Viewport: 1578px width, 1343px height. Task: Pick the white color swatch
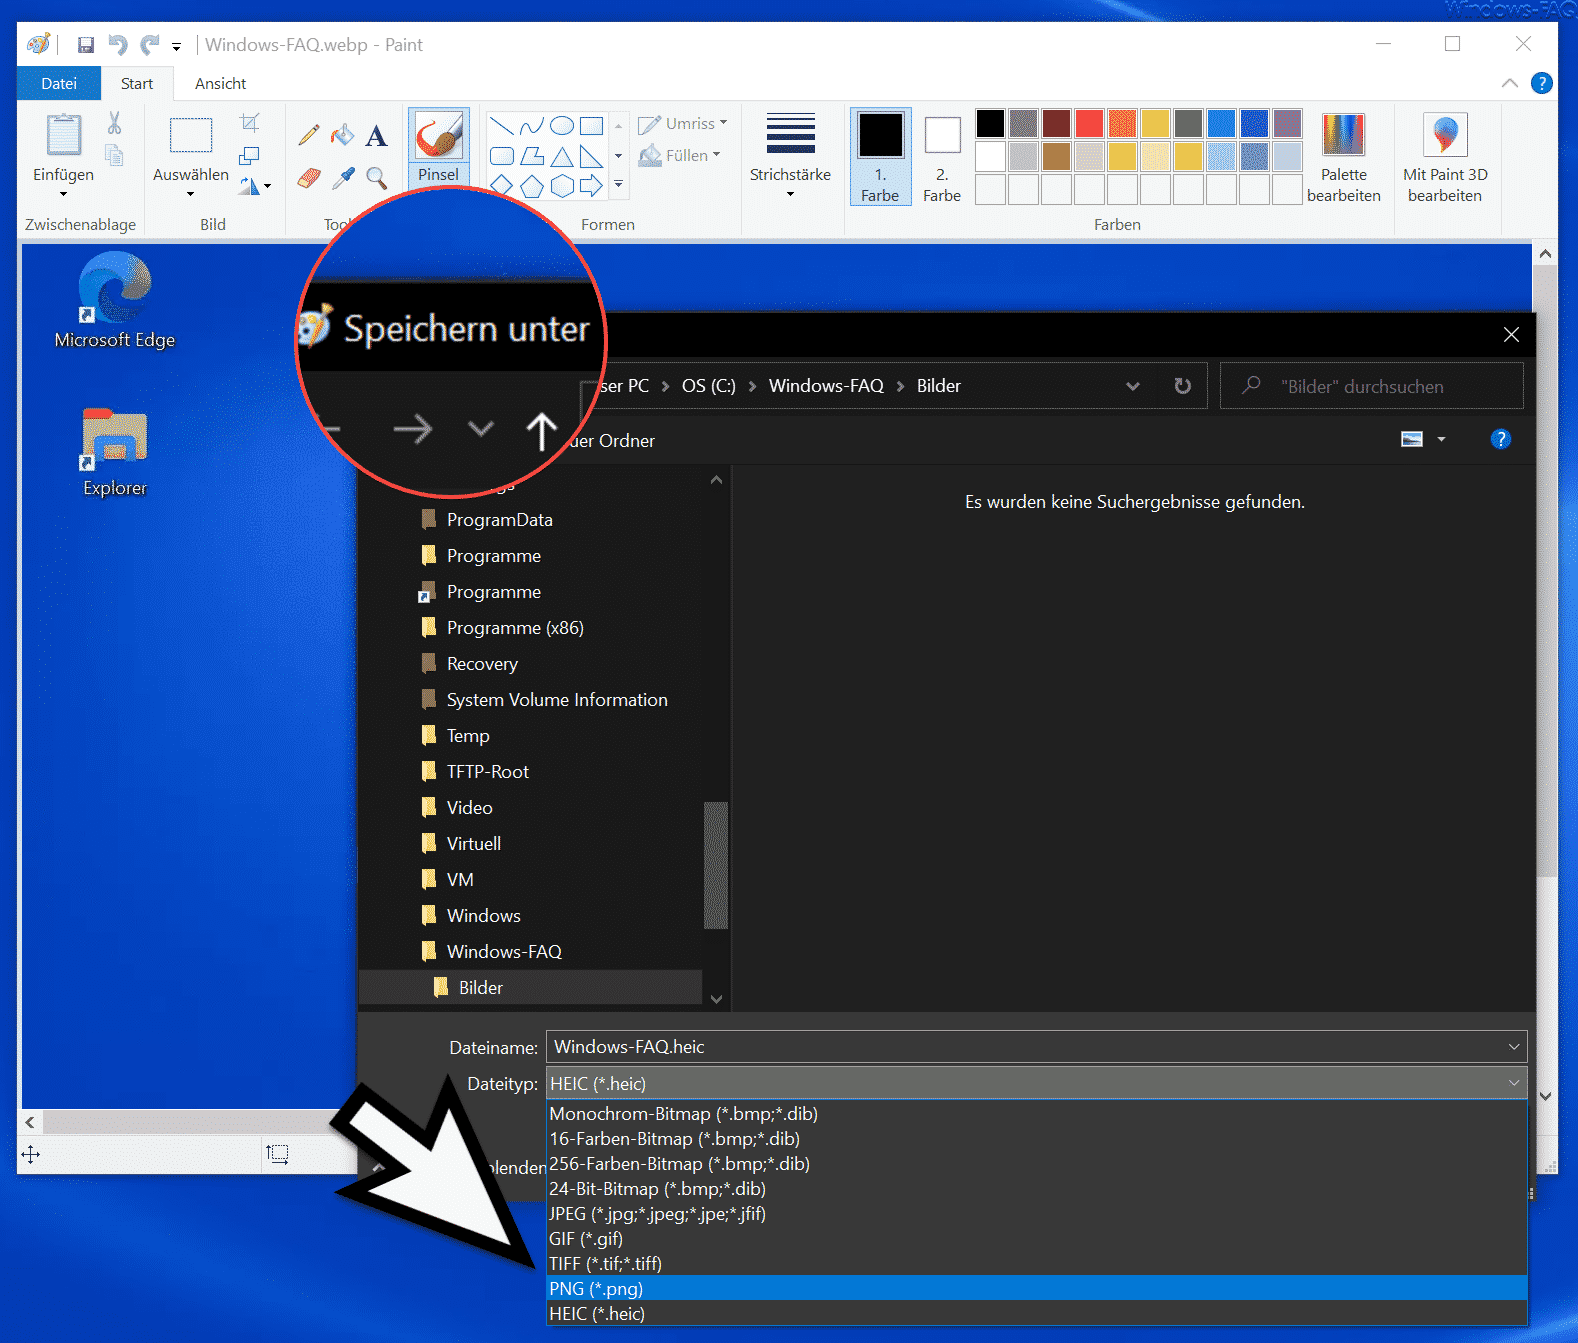pos(990,156)
